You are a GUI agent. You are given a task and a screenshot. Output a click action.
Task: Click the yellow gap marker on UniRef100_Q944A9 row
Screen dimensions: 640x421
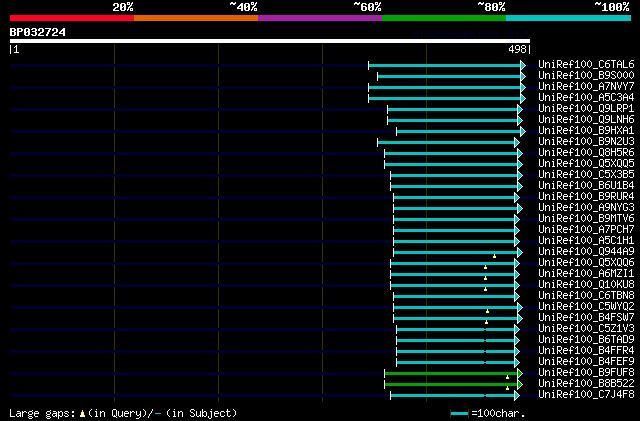pos(494,256)
